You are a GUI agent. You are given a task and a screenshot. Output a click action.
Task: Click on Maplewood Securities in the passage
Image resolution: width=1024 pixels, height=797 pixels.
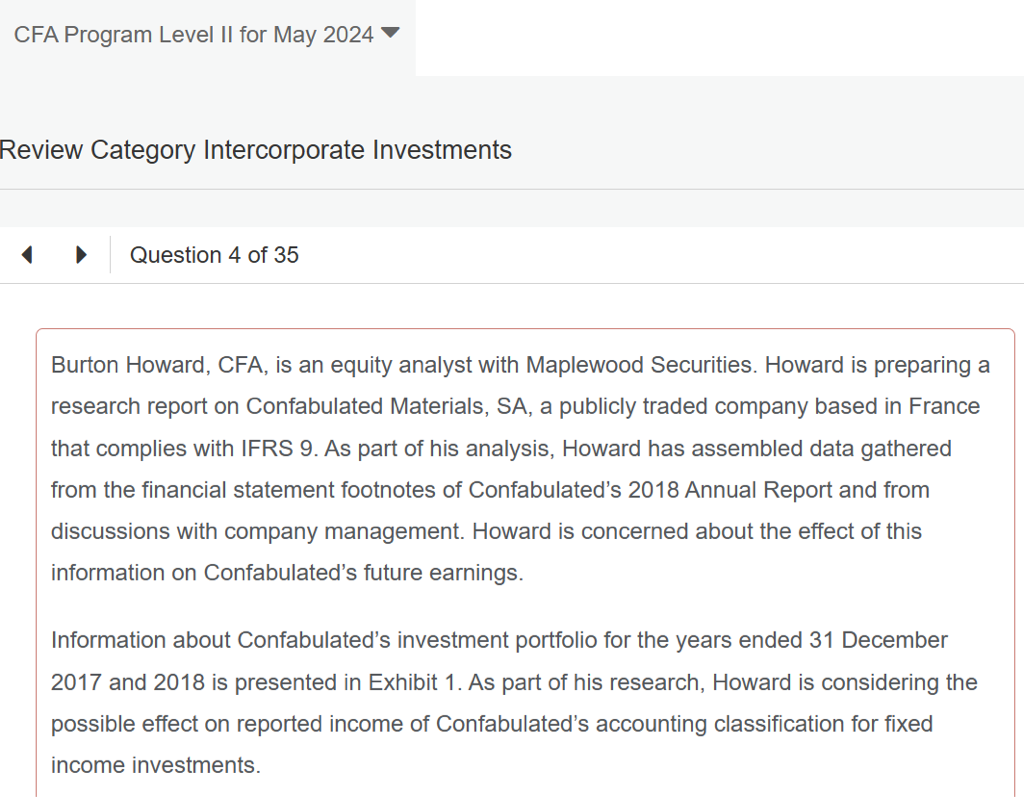click(639, 365)
